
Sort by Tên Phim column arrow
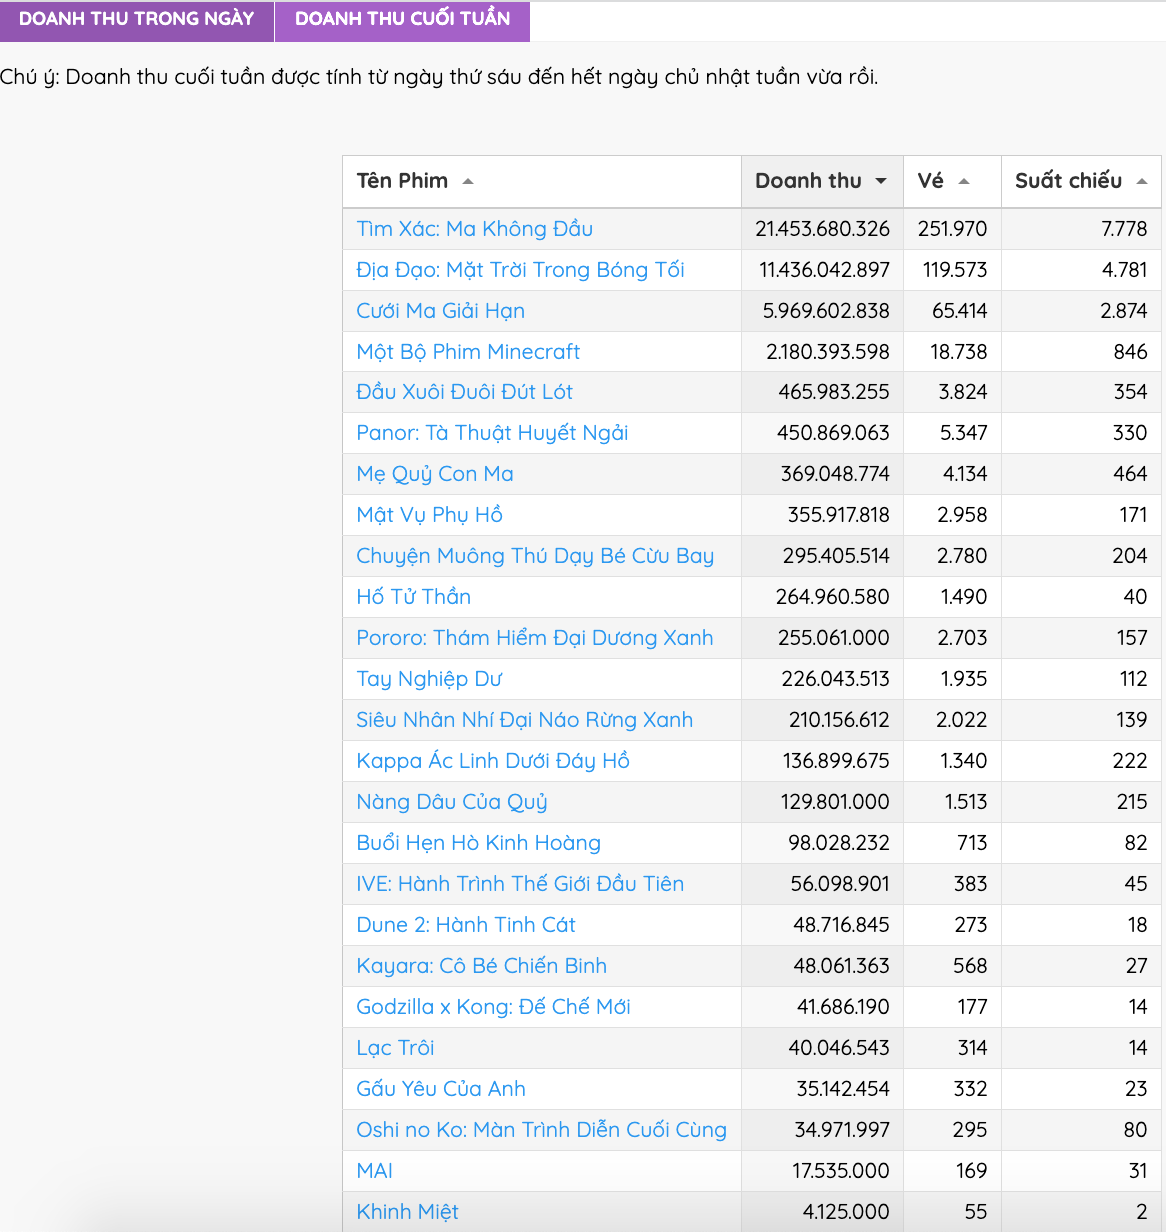tap(468, 181)
